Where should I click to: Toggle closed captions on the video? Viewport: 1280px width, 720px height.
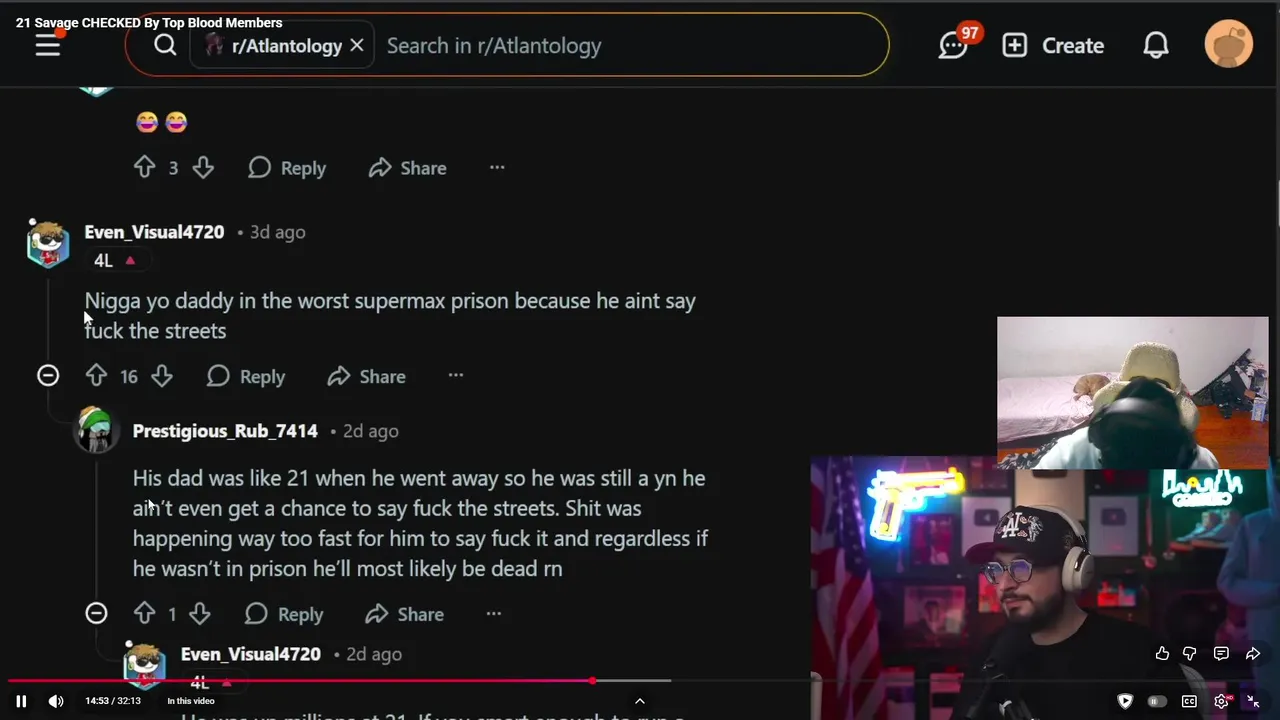1189,701
